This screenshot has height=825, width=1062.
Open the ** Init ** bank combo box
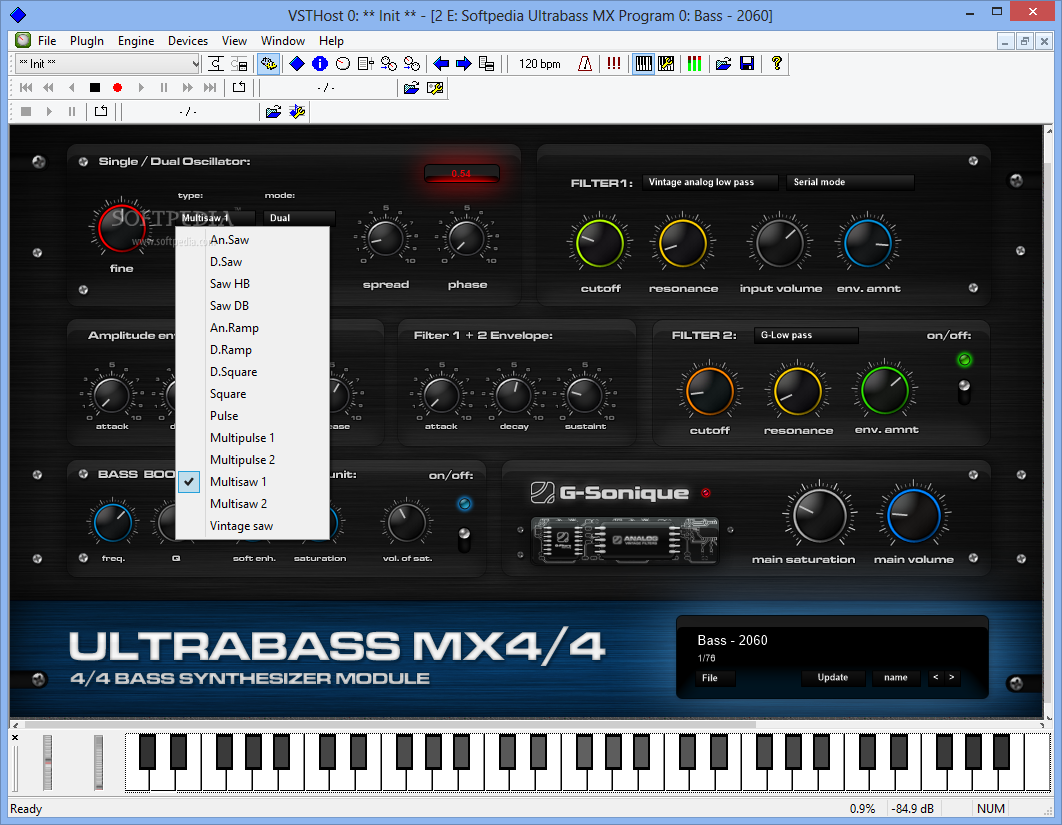pos(107,64)
